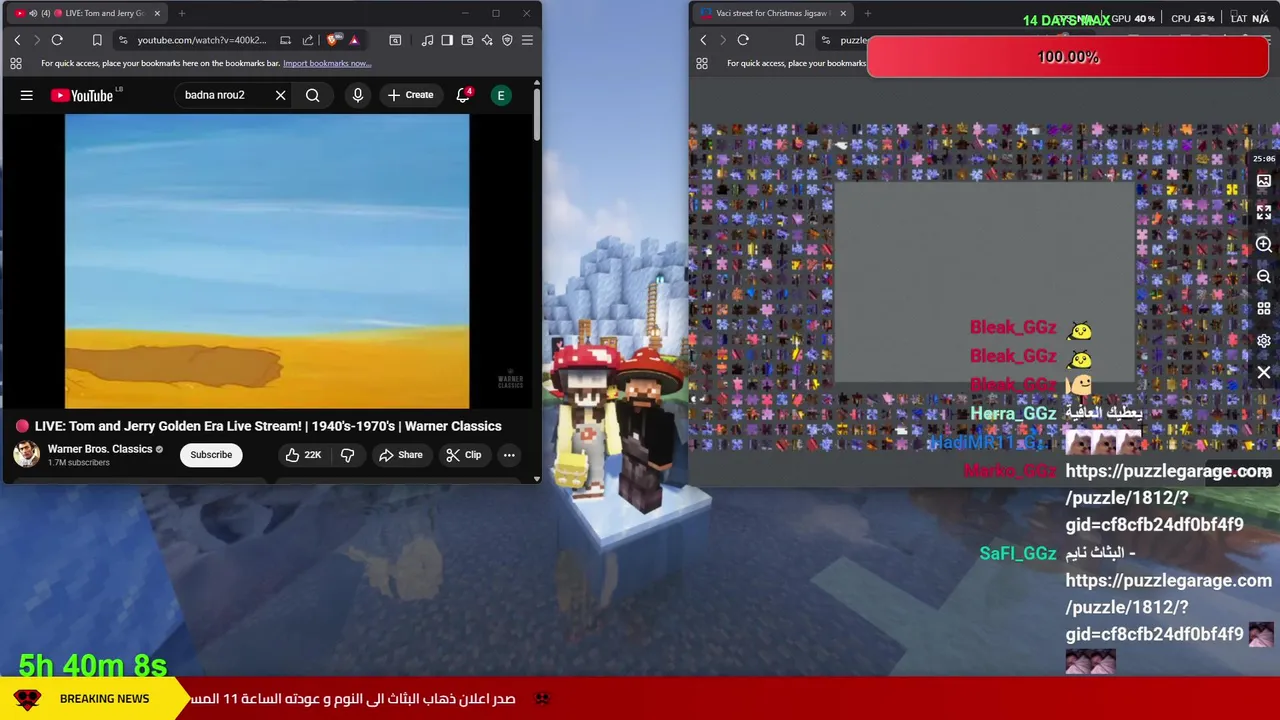Select the Tom and Jerry live tab

click(85, 13)
